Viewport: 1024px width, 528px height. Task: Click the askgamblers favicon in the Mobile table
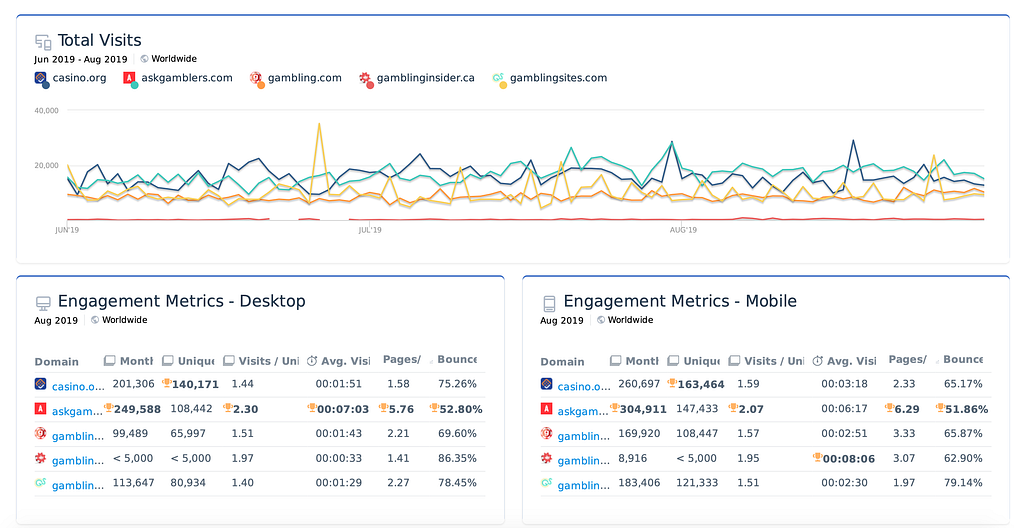coord(547,409)
